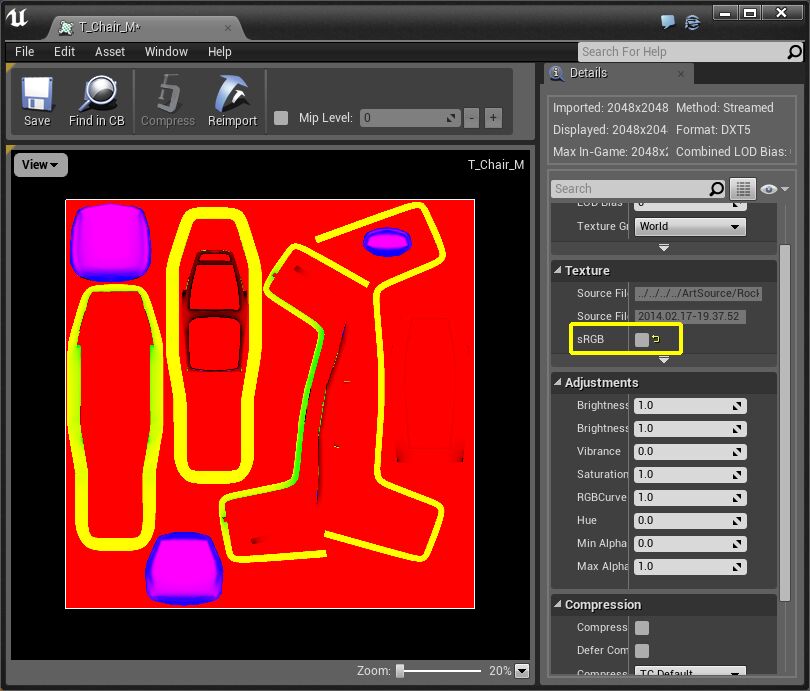The width and height of the screenshot is (810, 691).
Task: Open the View dropdown in viewport
Action: (x=40, y=165)
